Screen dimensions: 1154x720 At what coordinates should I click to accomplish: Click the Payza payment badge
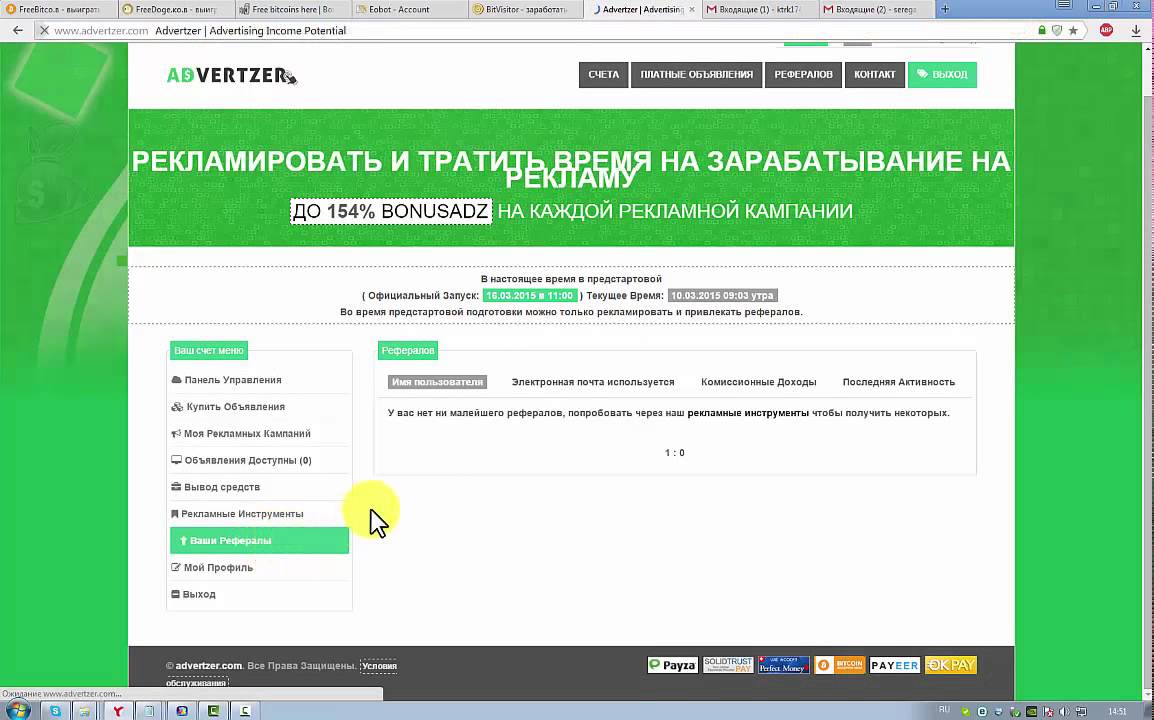(673, 665)
